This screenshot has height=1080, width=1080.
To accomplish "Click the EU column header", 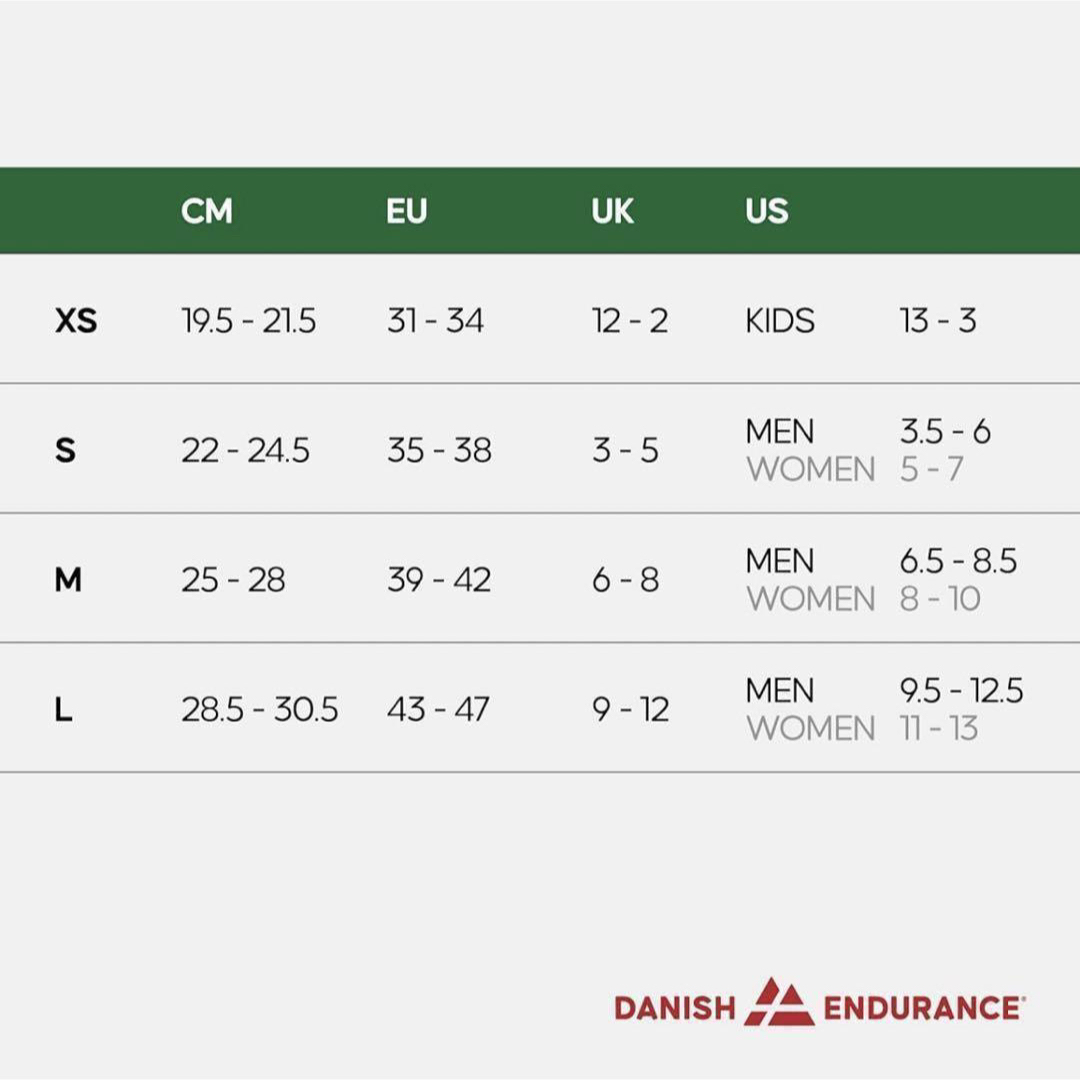I will click(406, 211).
